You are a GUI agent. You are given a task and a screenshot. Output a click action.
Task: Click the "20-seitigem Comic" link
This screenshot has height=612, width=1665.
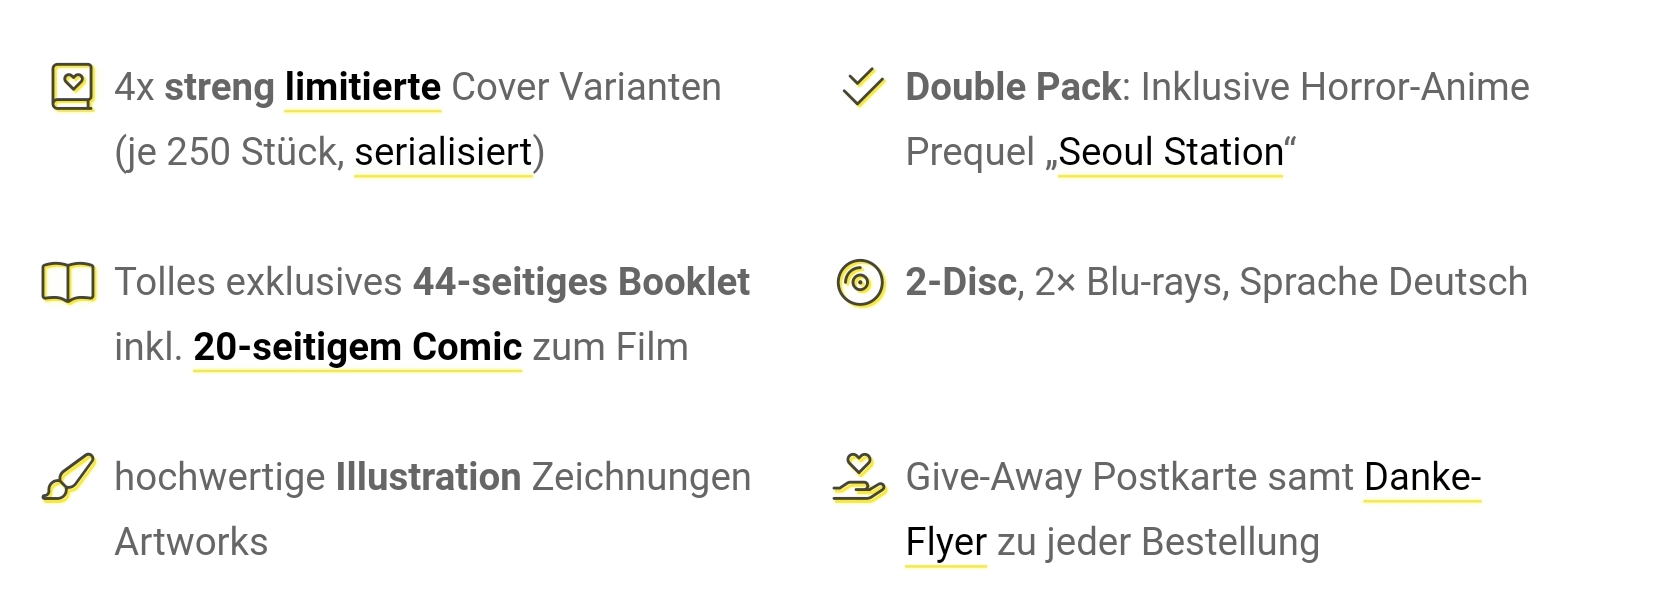click(358, 348)
